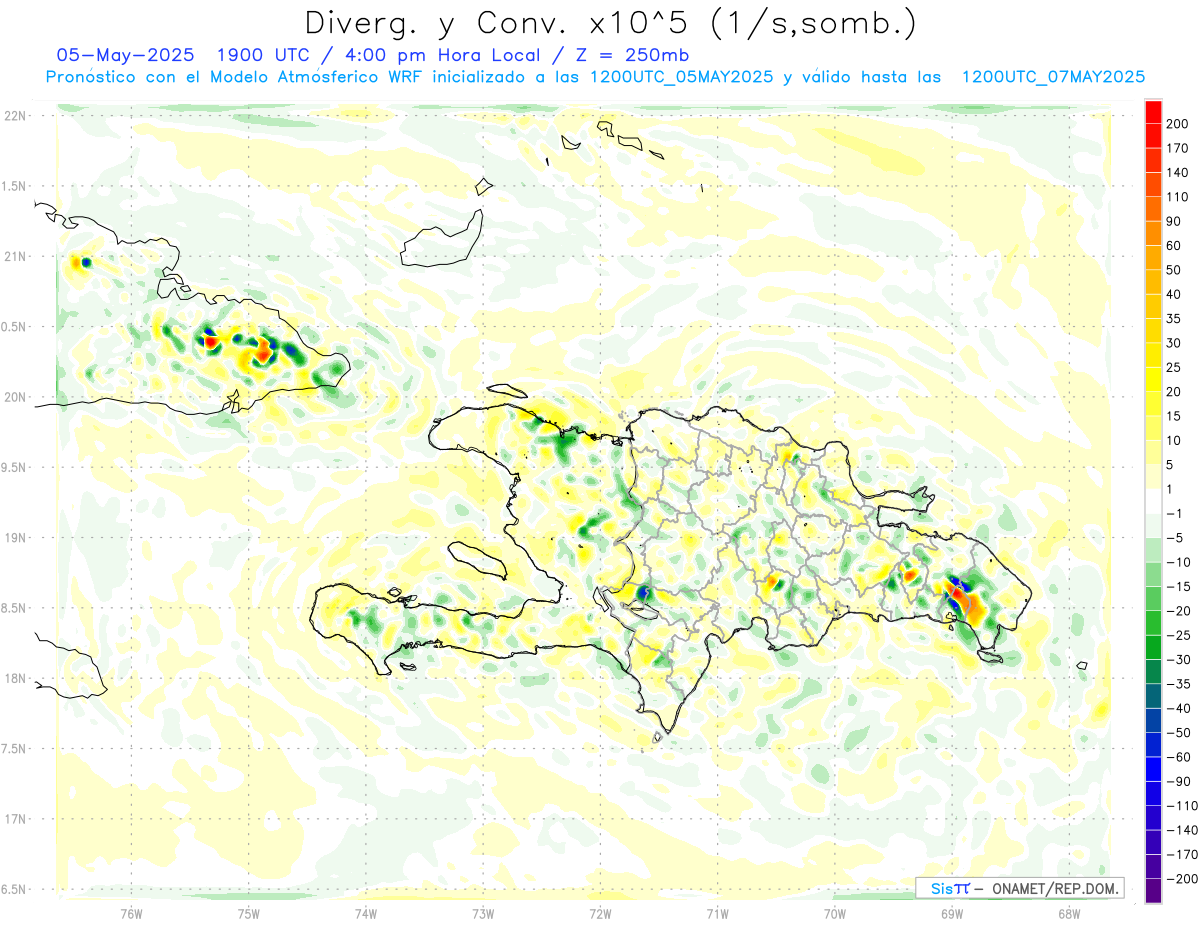Click the '22N' latitude label

[15, 116]
